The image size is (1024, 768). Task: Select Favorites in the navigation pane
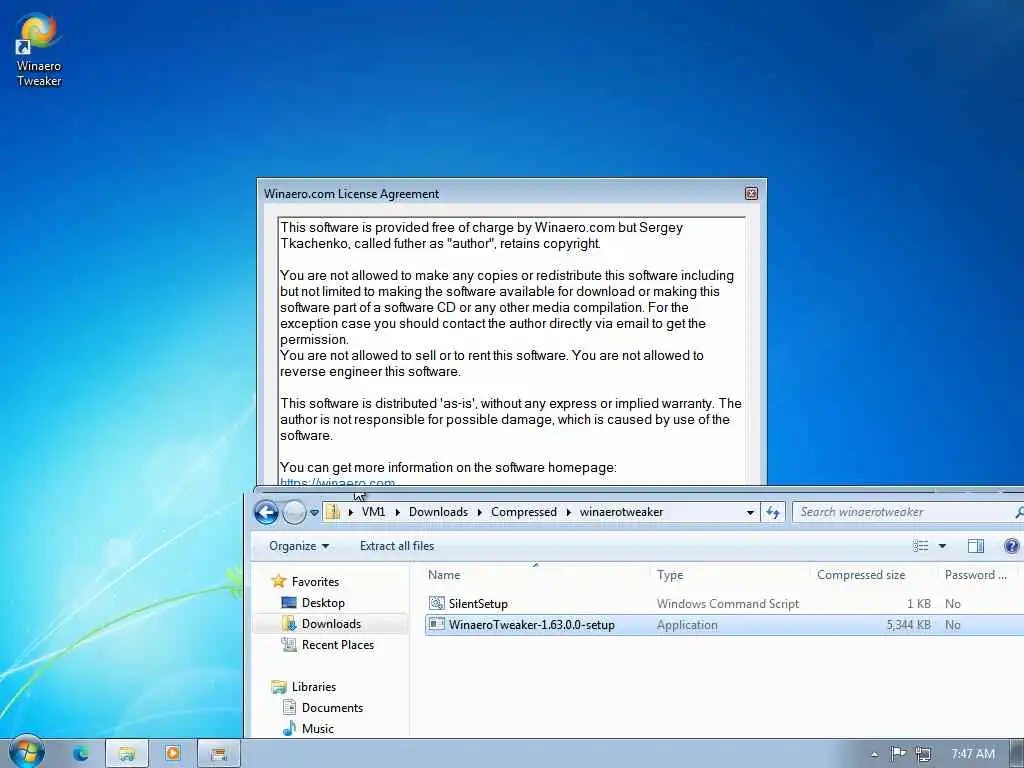(315, 581)
